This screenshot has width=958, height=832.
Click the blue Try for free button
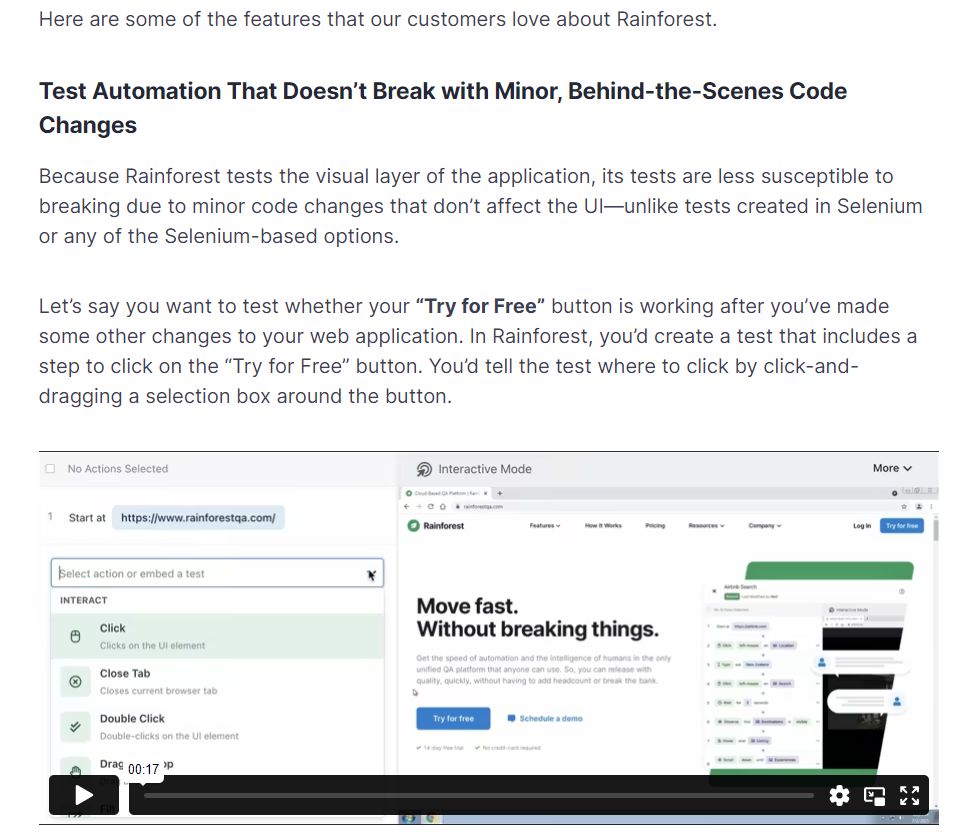(x=452, y=718)
